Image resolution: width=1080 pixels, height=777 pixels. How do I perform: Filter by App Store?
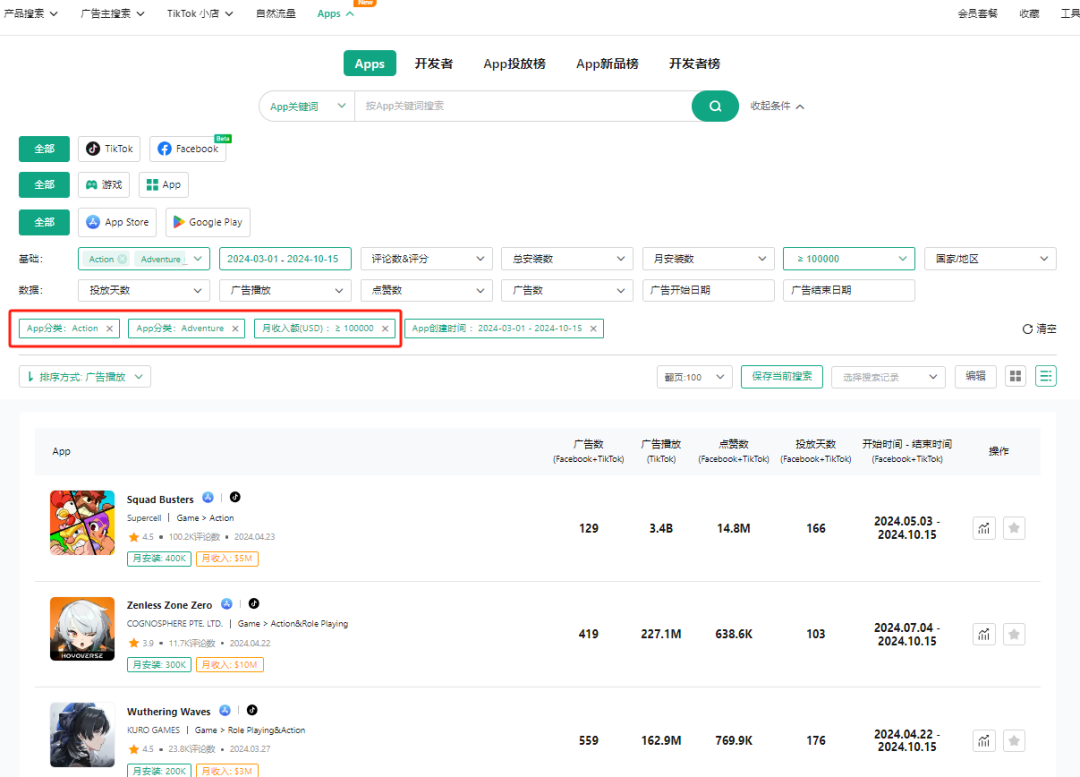(x=118, y=222)
